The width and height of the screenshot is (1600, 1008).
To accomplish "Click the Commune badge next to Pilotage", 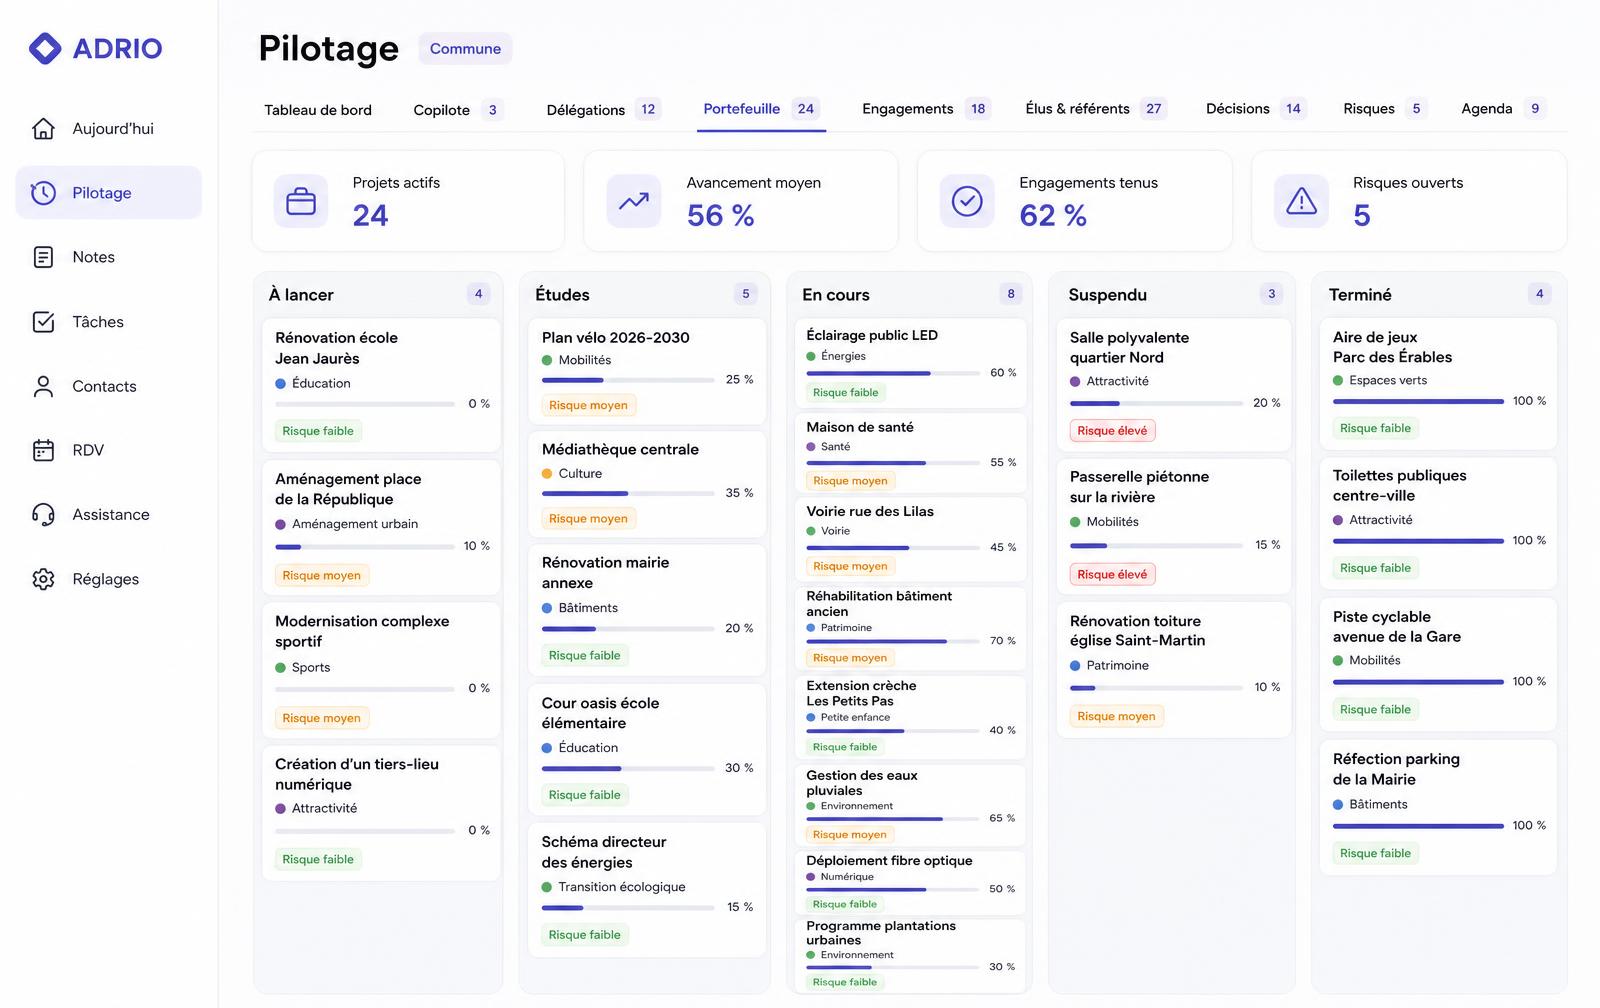I will point(465,49).
